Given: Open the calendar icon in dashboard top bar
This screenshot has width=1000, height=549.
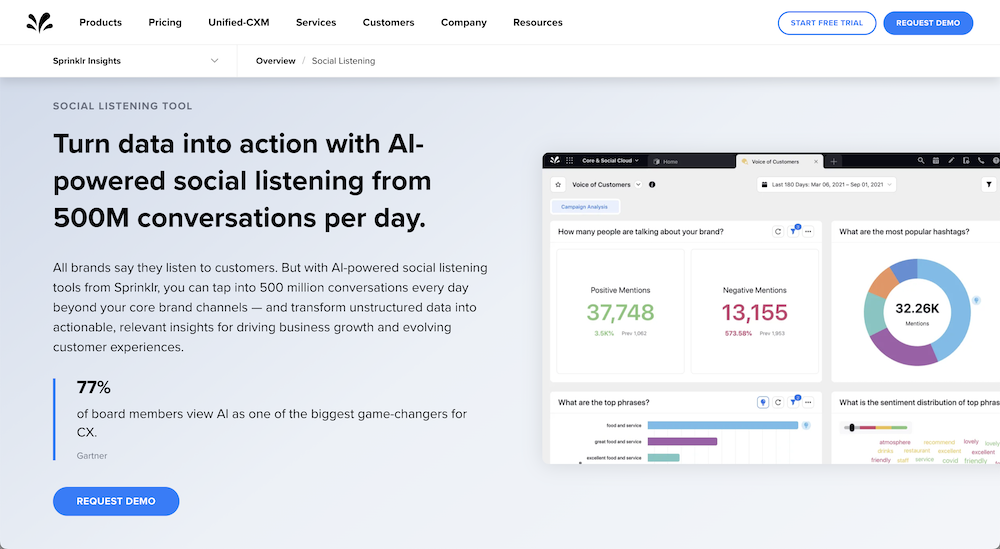Looking at the screenshot, I should [x=936, y=161].
